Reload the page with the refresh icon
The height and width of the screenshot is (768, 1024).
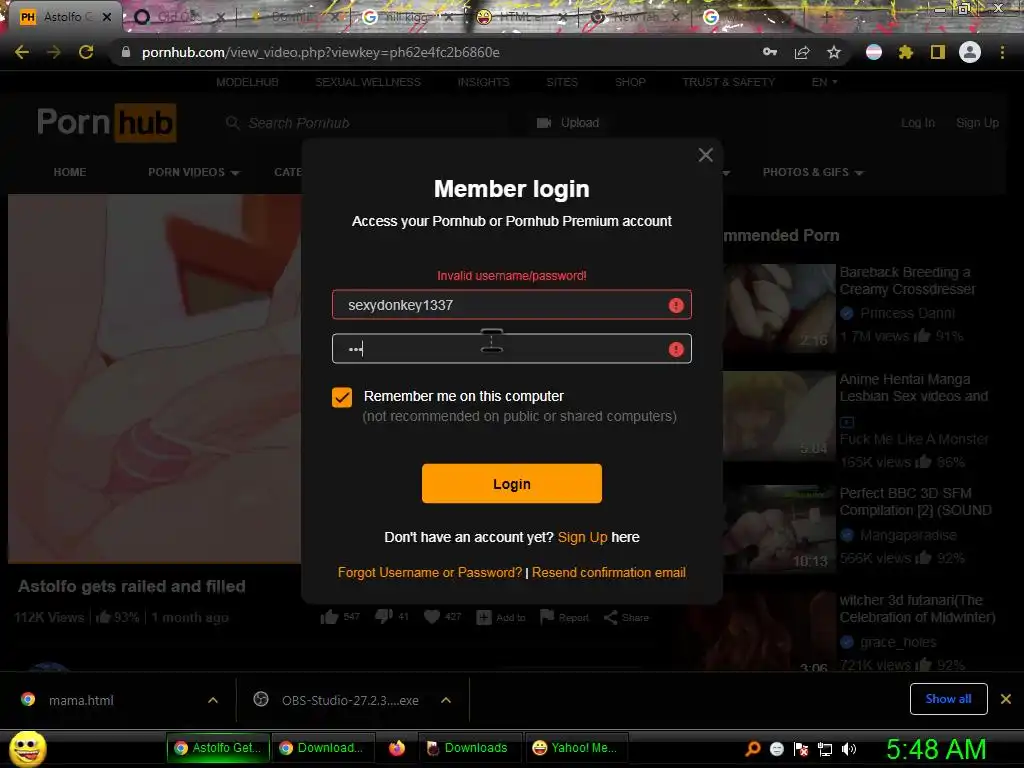click(86, 52)
